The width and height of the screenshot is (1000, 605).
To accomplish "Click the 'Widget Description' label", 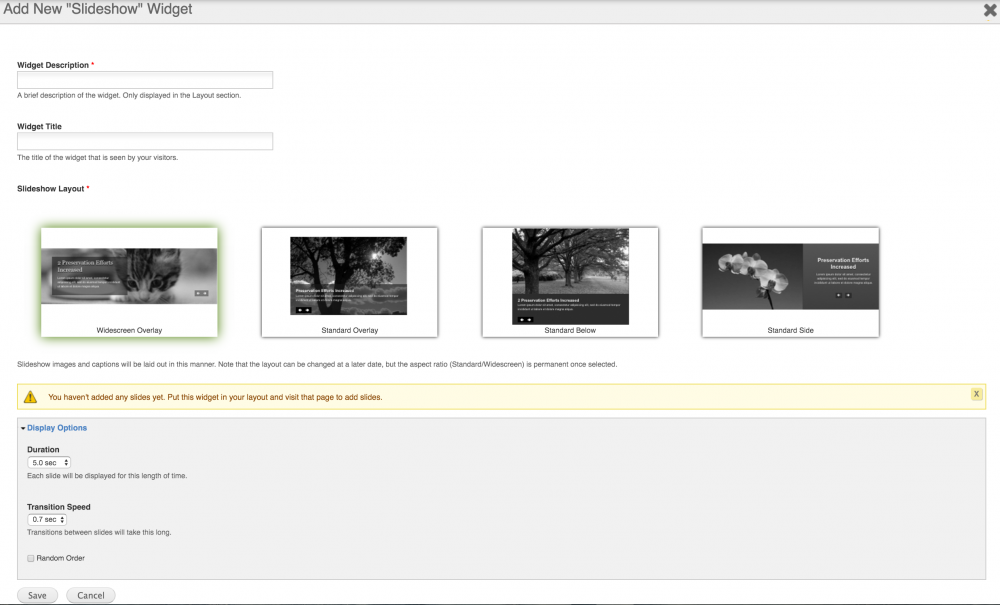I will pos(53,65).
